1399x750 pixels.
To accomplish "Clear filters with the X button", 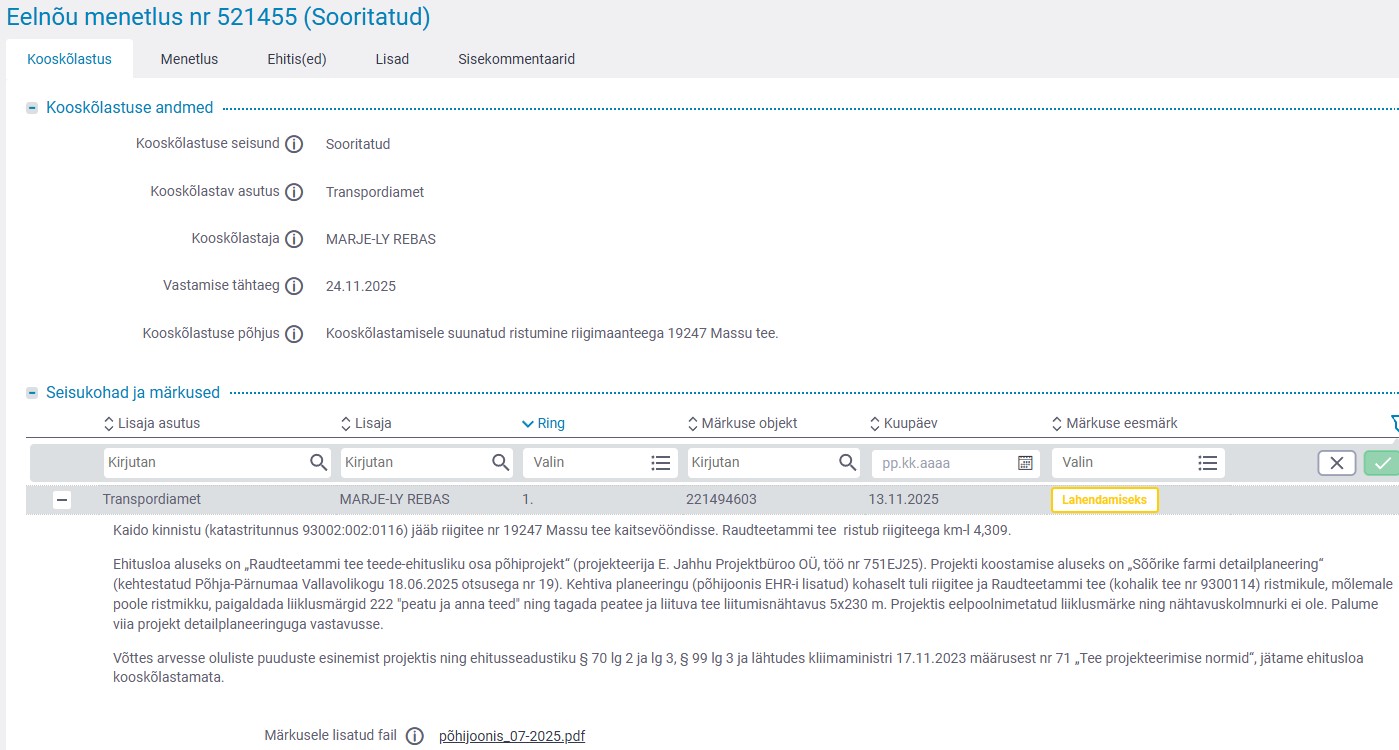I will tap(1336, 463).
